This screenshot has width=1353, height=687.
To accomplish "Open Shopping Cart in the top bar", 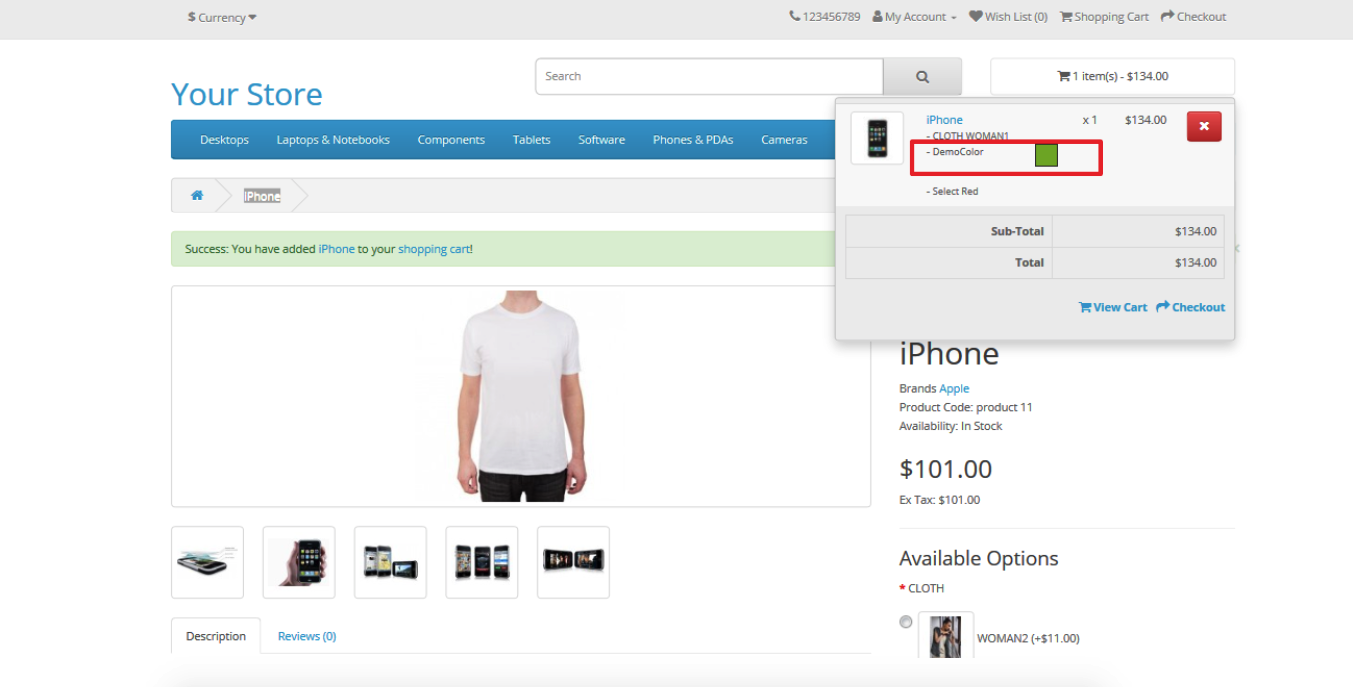I will 1104,17.
